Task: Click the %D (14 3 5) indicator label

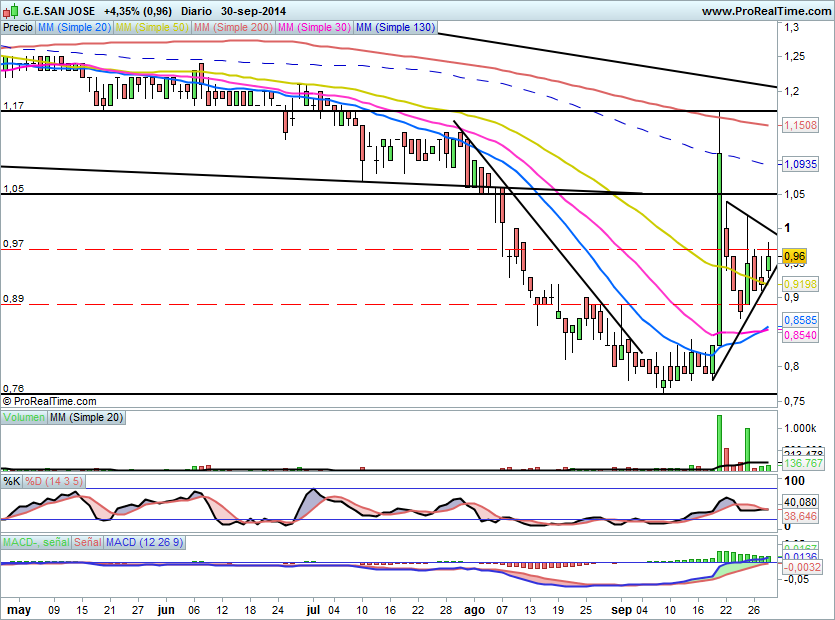Action: pyautogui.click(x=53, y=481)
